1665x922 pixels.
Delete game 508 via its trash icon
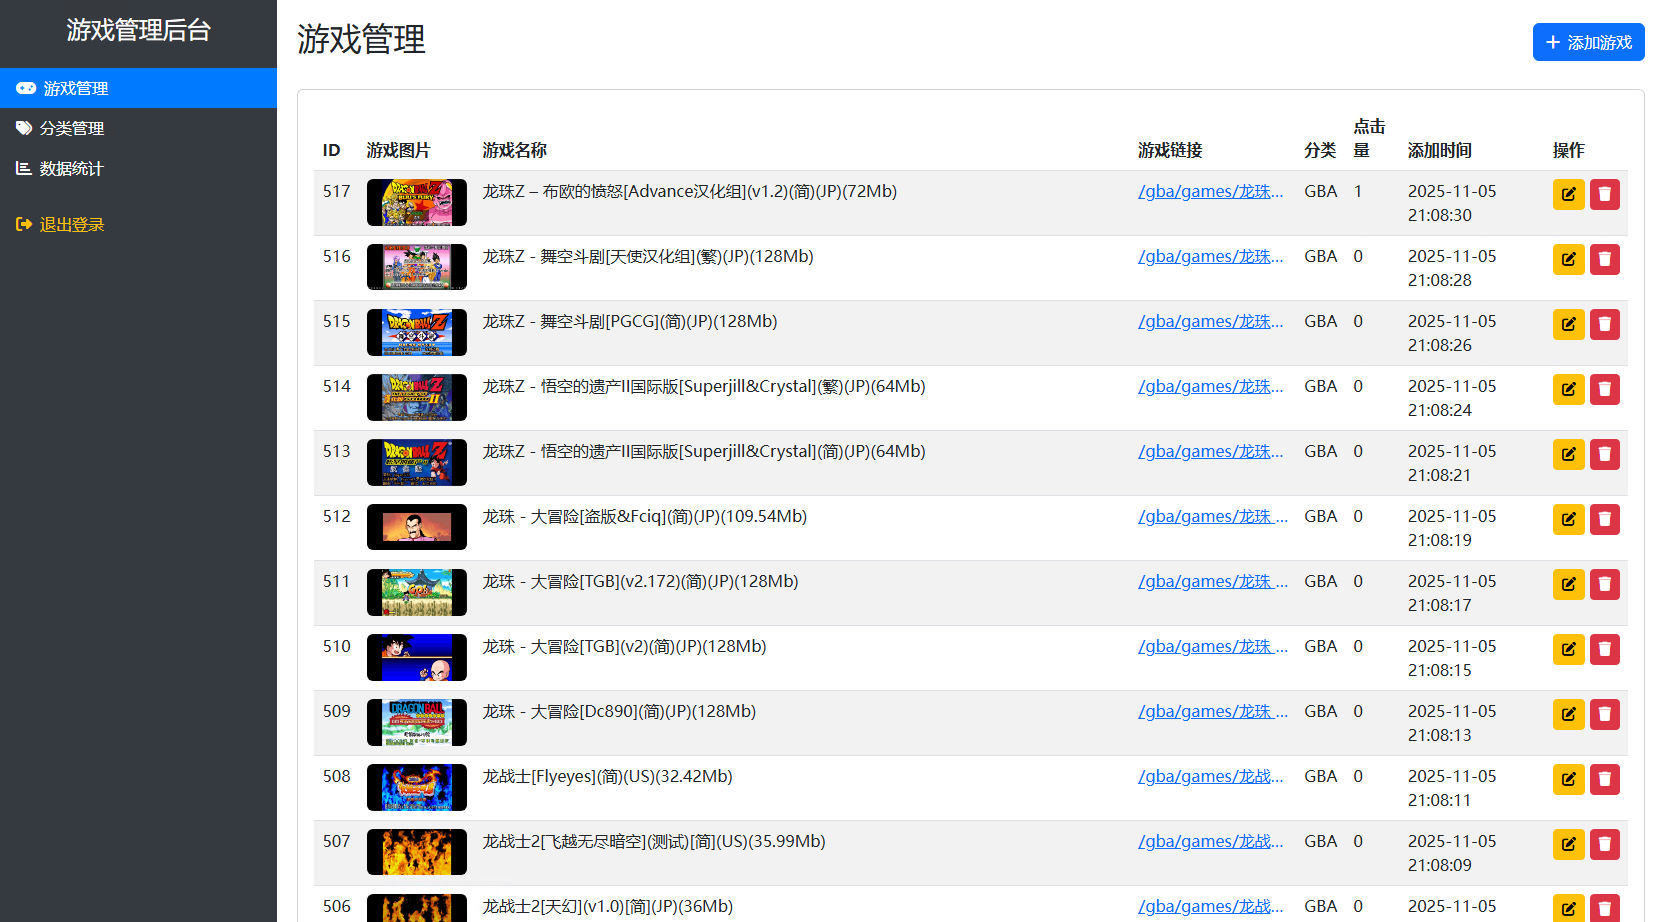click(1604, 779)
